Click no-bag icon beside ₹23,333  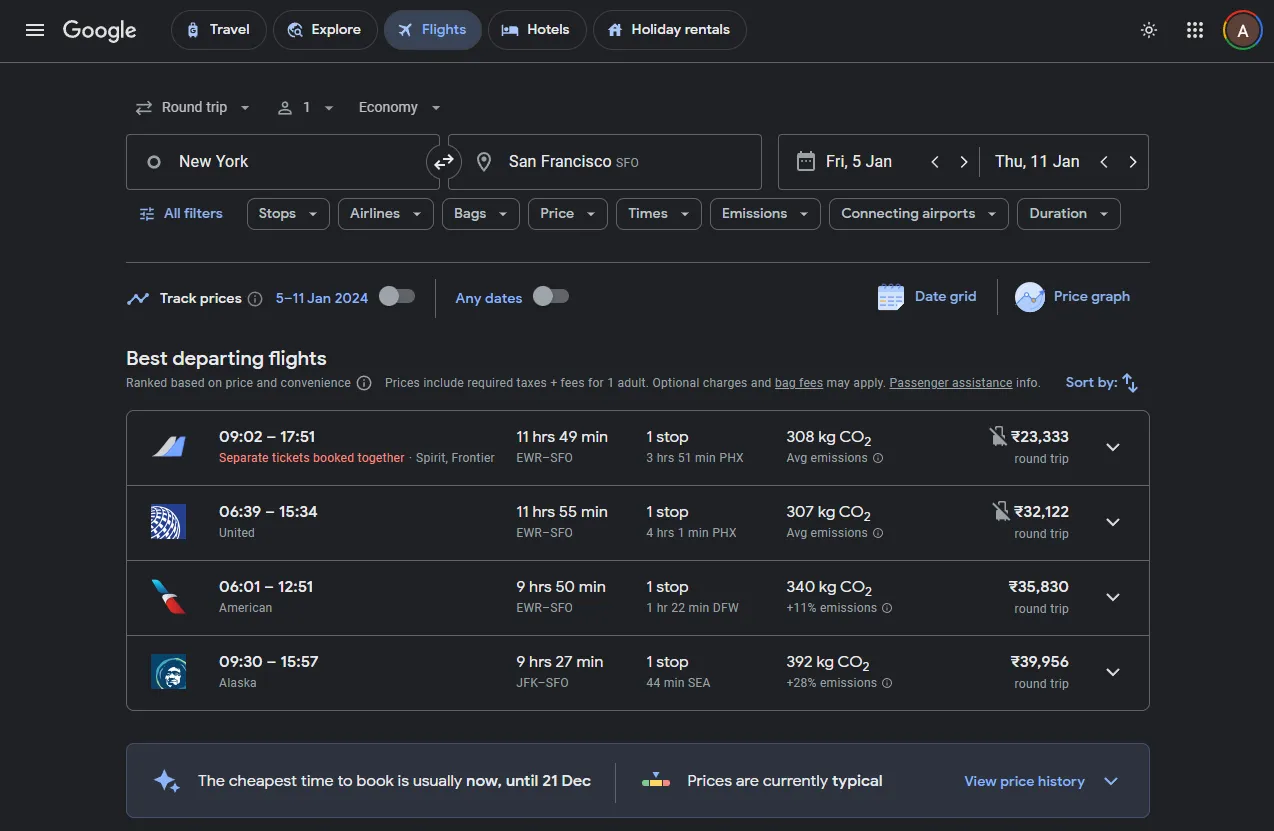[998, 436]
